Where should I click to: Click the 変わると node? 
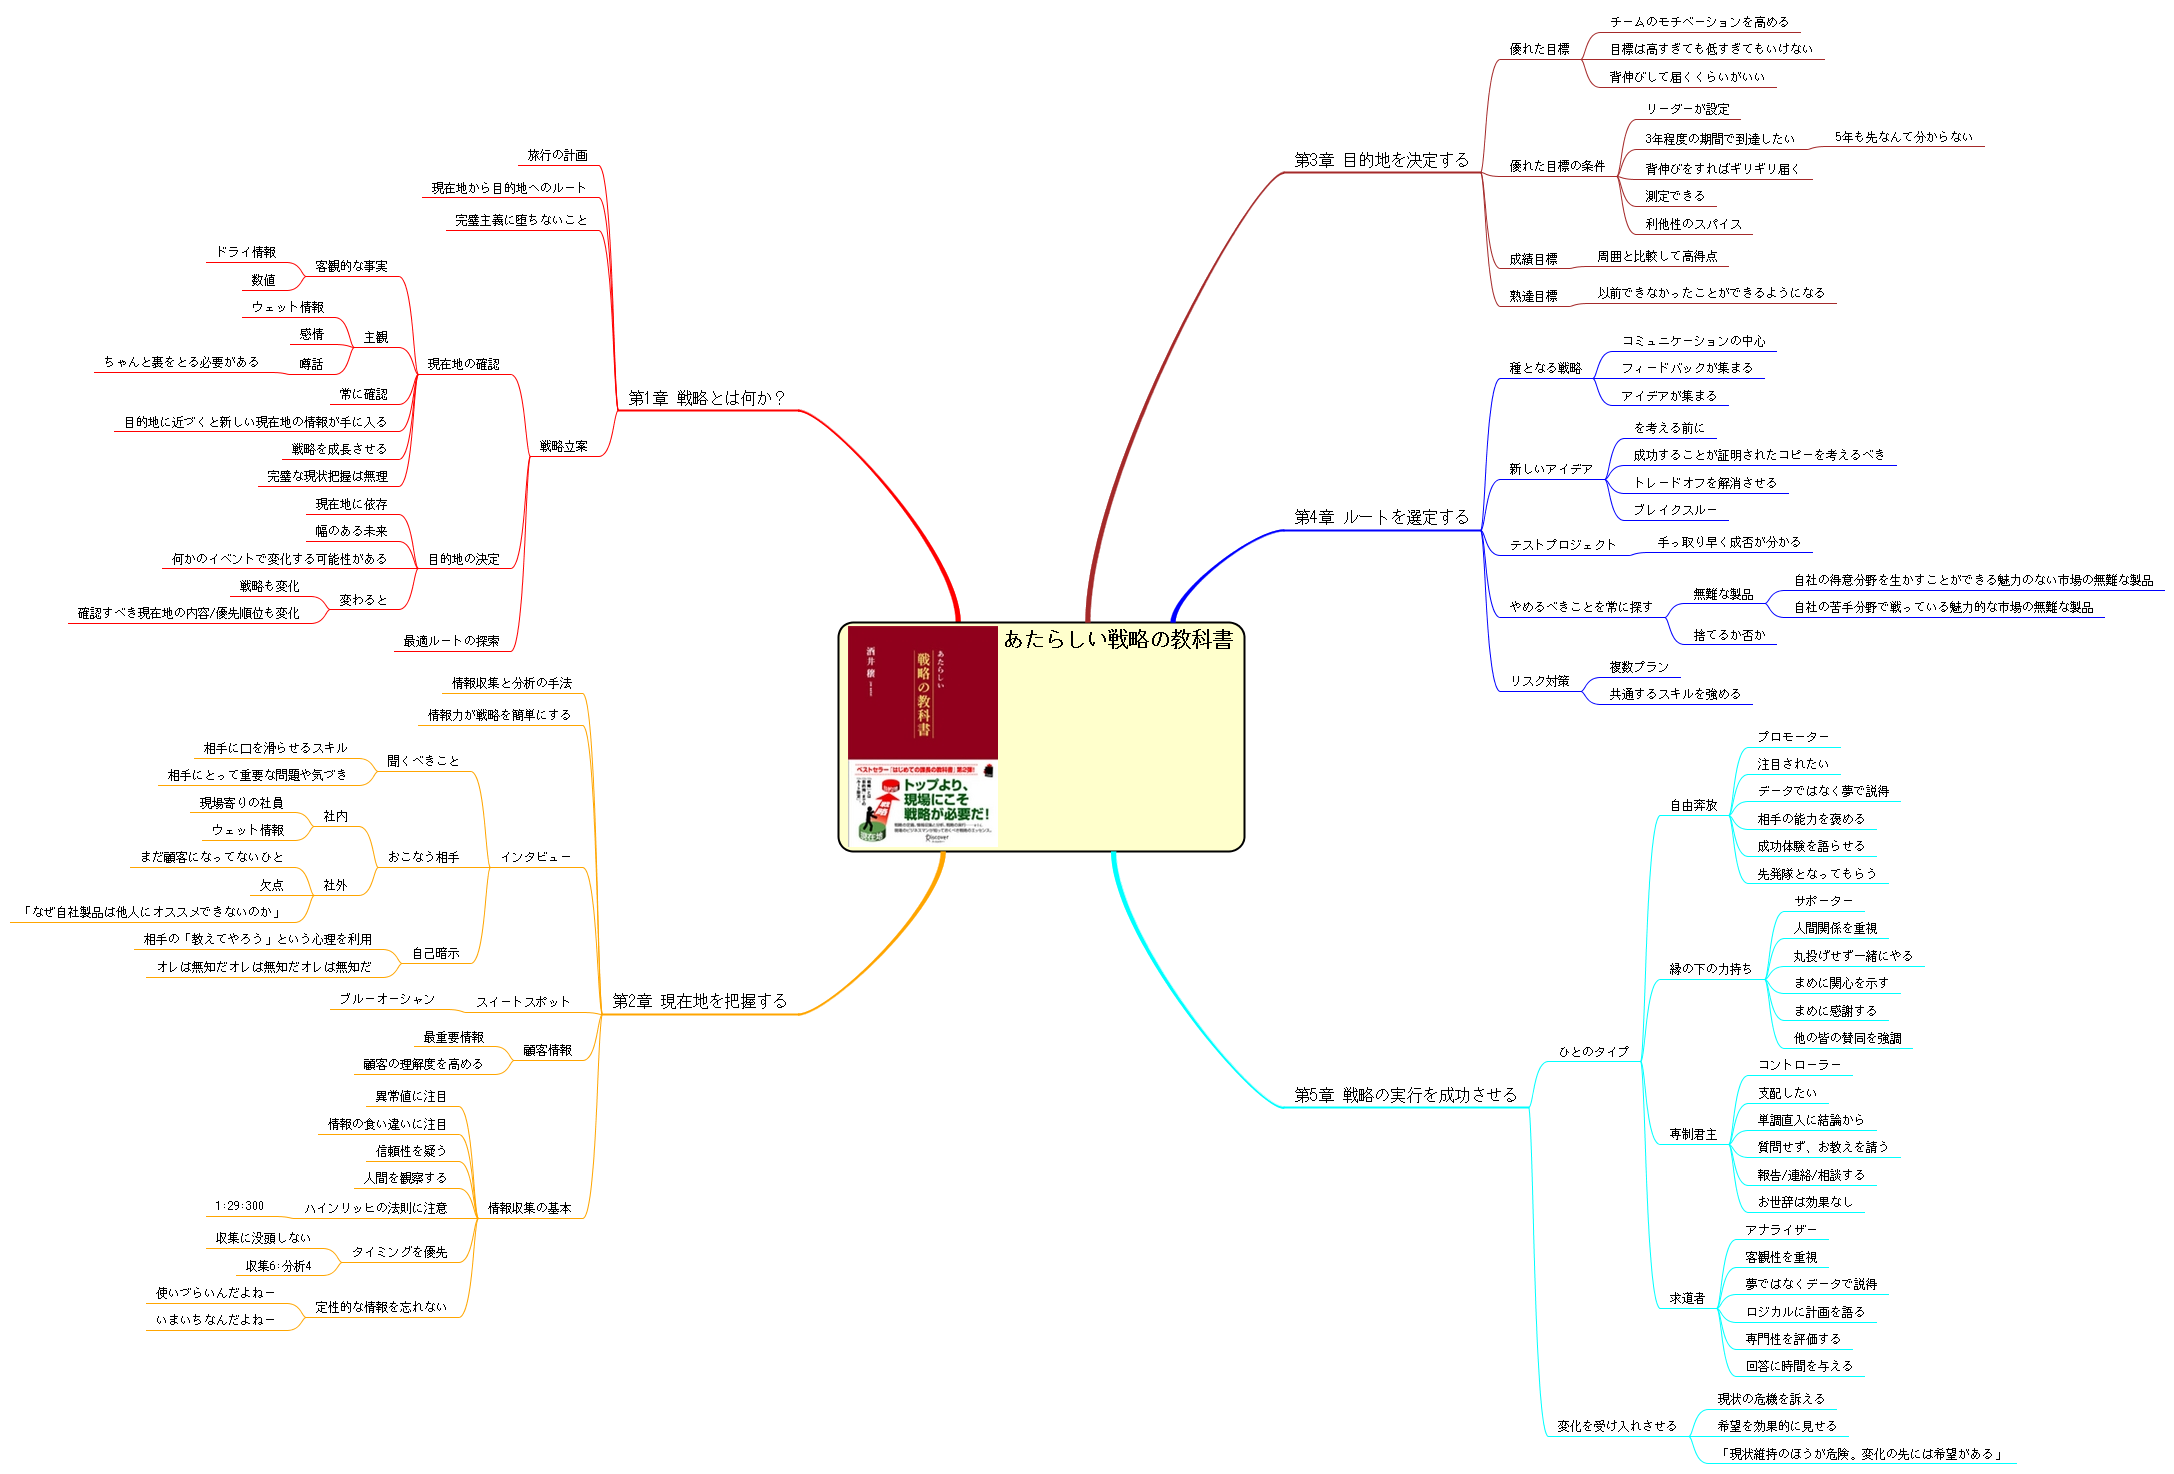363,600
